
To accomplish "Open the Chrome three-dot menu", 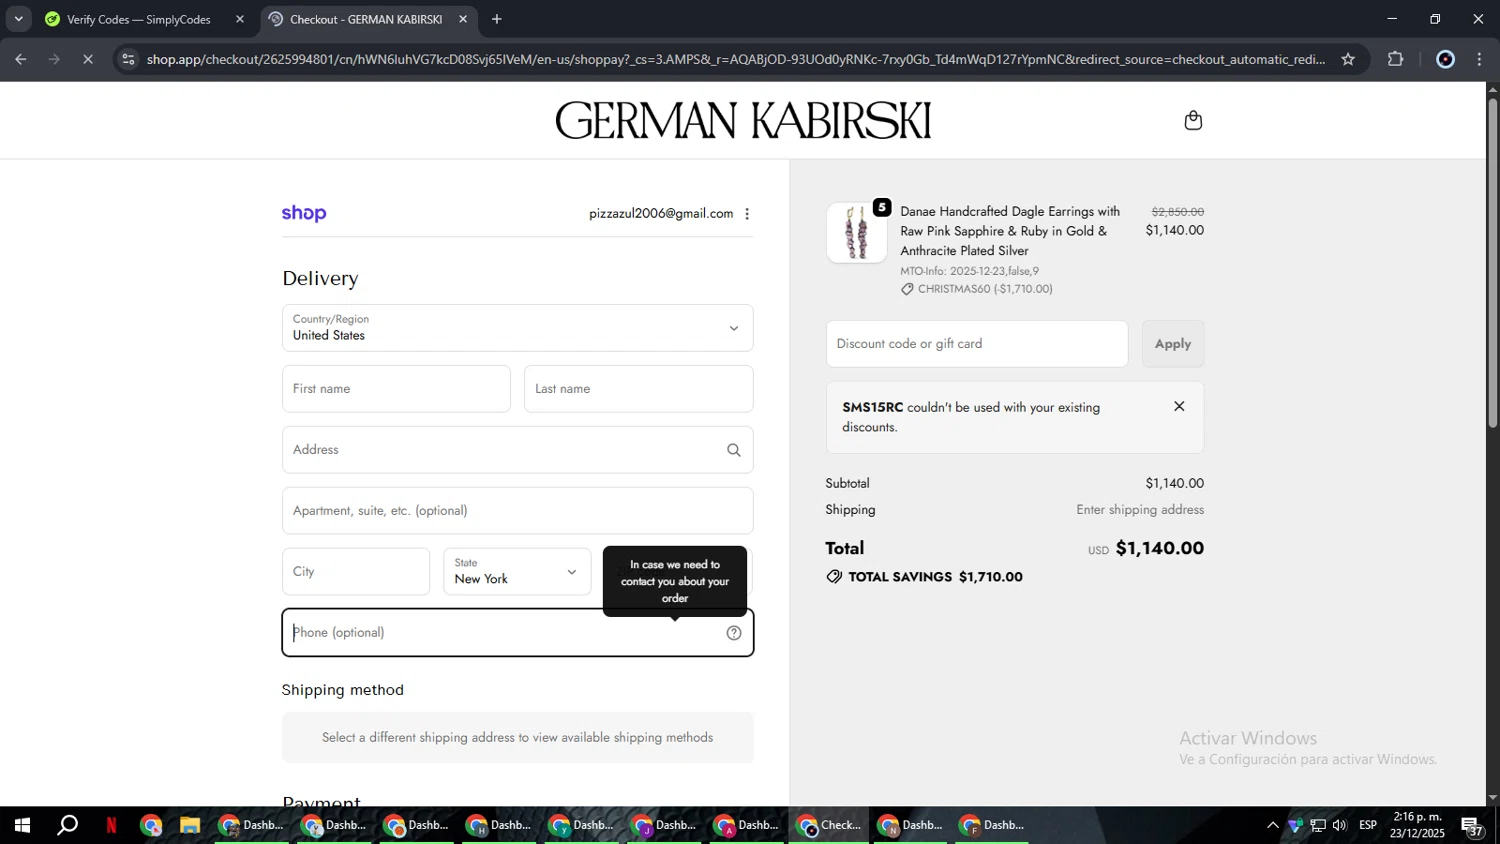I will 1480,59.
